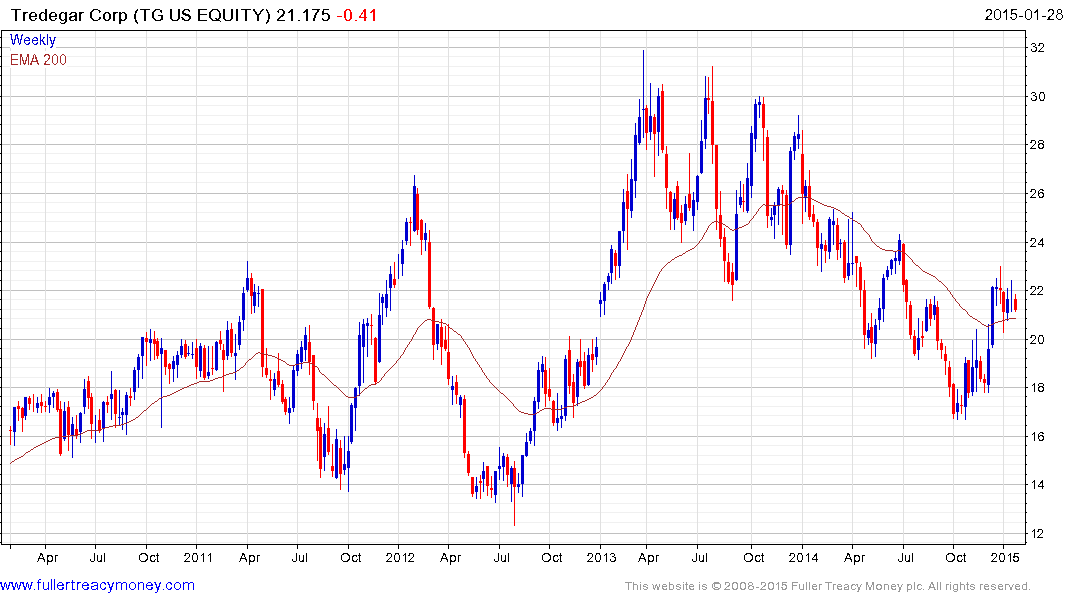This screenshot has height=600, width=1075.
Task: Click the '20' price axis label
Action: [1037, 339]
